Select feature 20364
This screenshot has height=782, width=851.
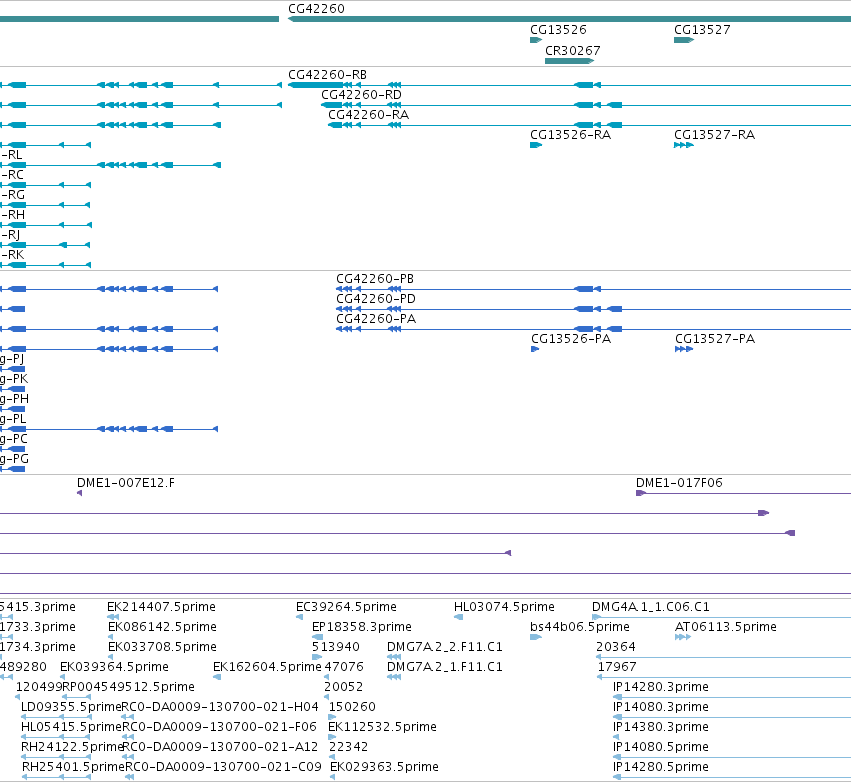615,647
